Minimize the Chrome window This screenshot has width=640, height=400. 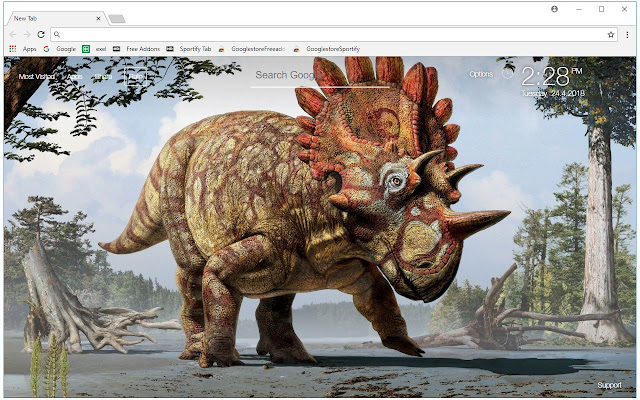579,9
